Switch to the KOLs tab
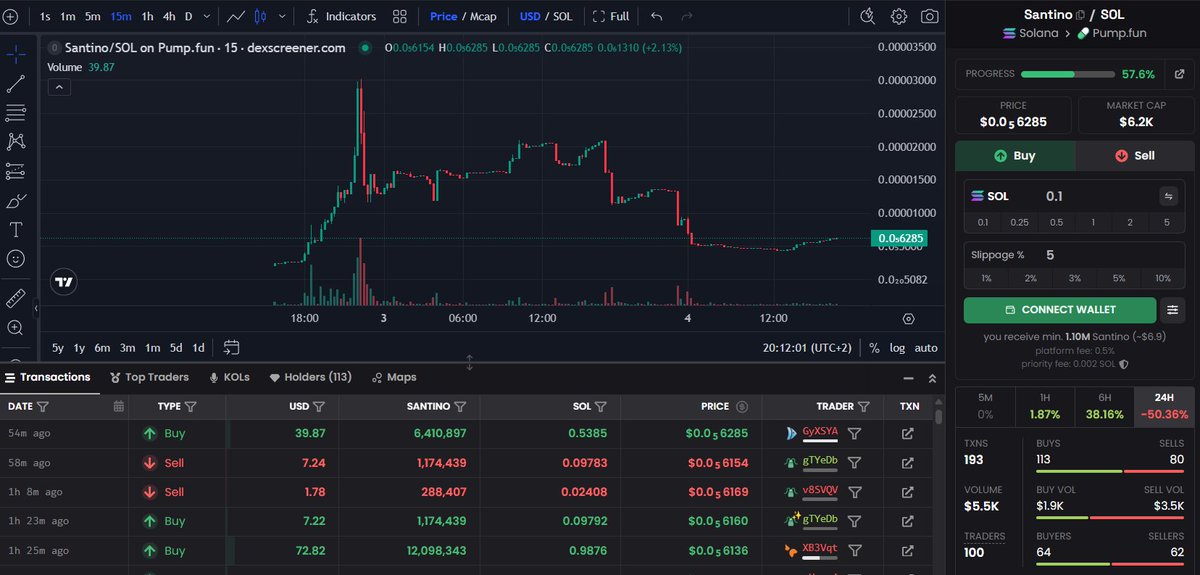Image resolution: width=1200 pixels, height=575 pixels. tap(229, 377)
